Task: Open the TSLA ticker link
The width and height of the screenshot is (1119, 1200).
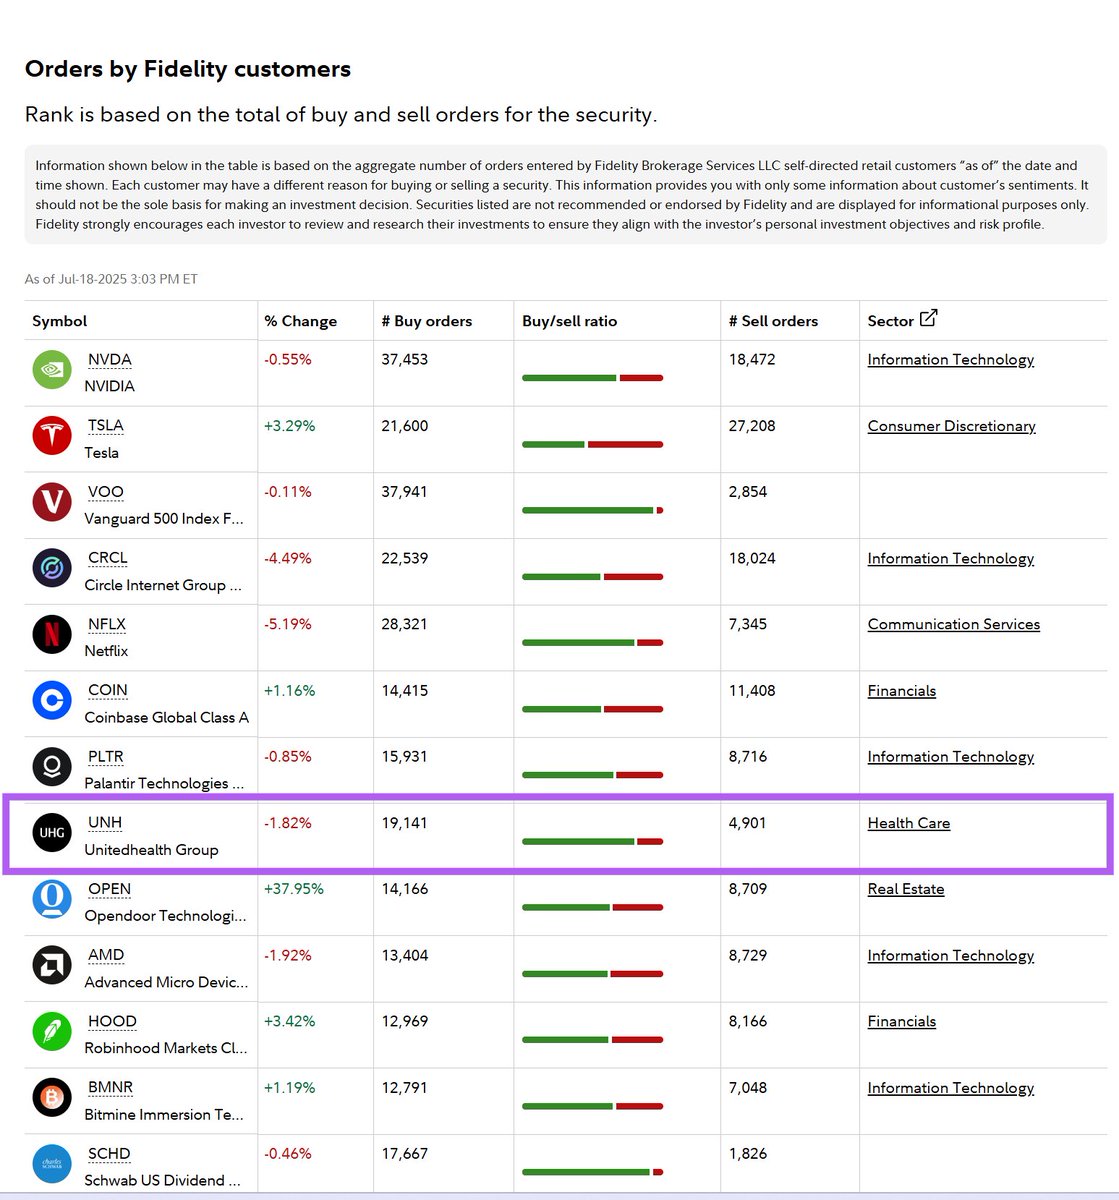Action: pyautogui.click(x=106, y=426)
